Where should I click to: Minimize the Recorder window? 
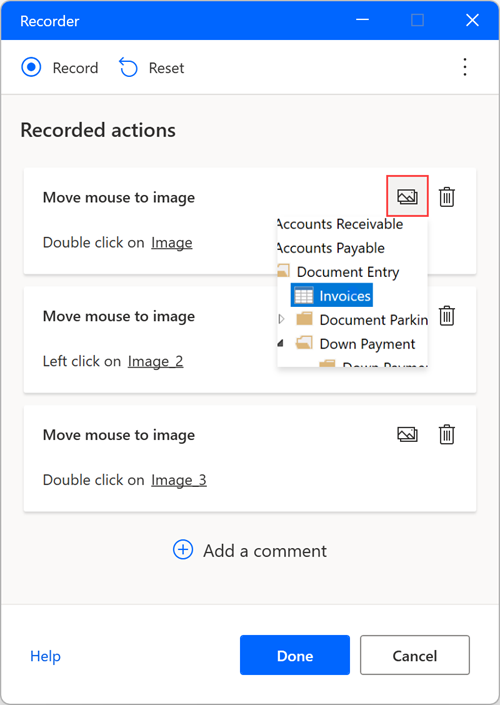(x=362, y=20)
